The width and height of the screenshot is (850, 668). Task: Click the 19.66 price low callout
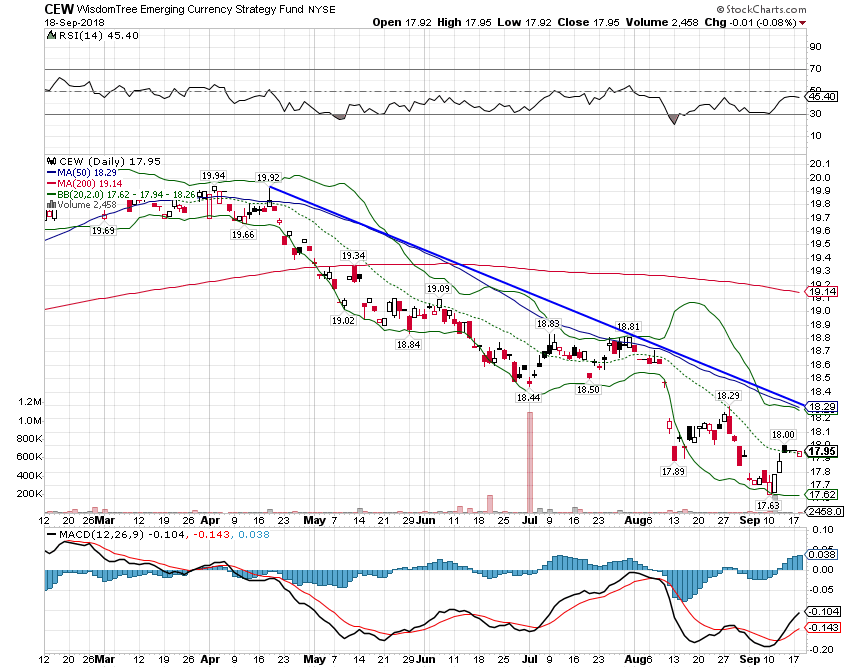(x=243, y=234)
